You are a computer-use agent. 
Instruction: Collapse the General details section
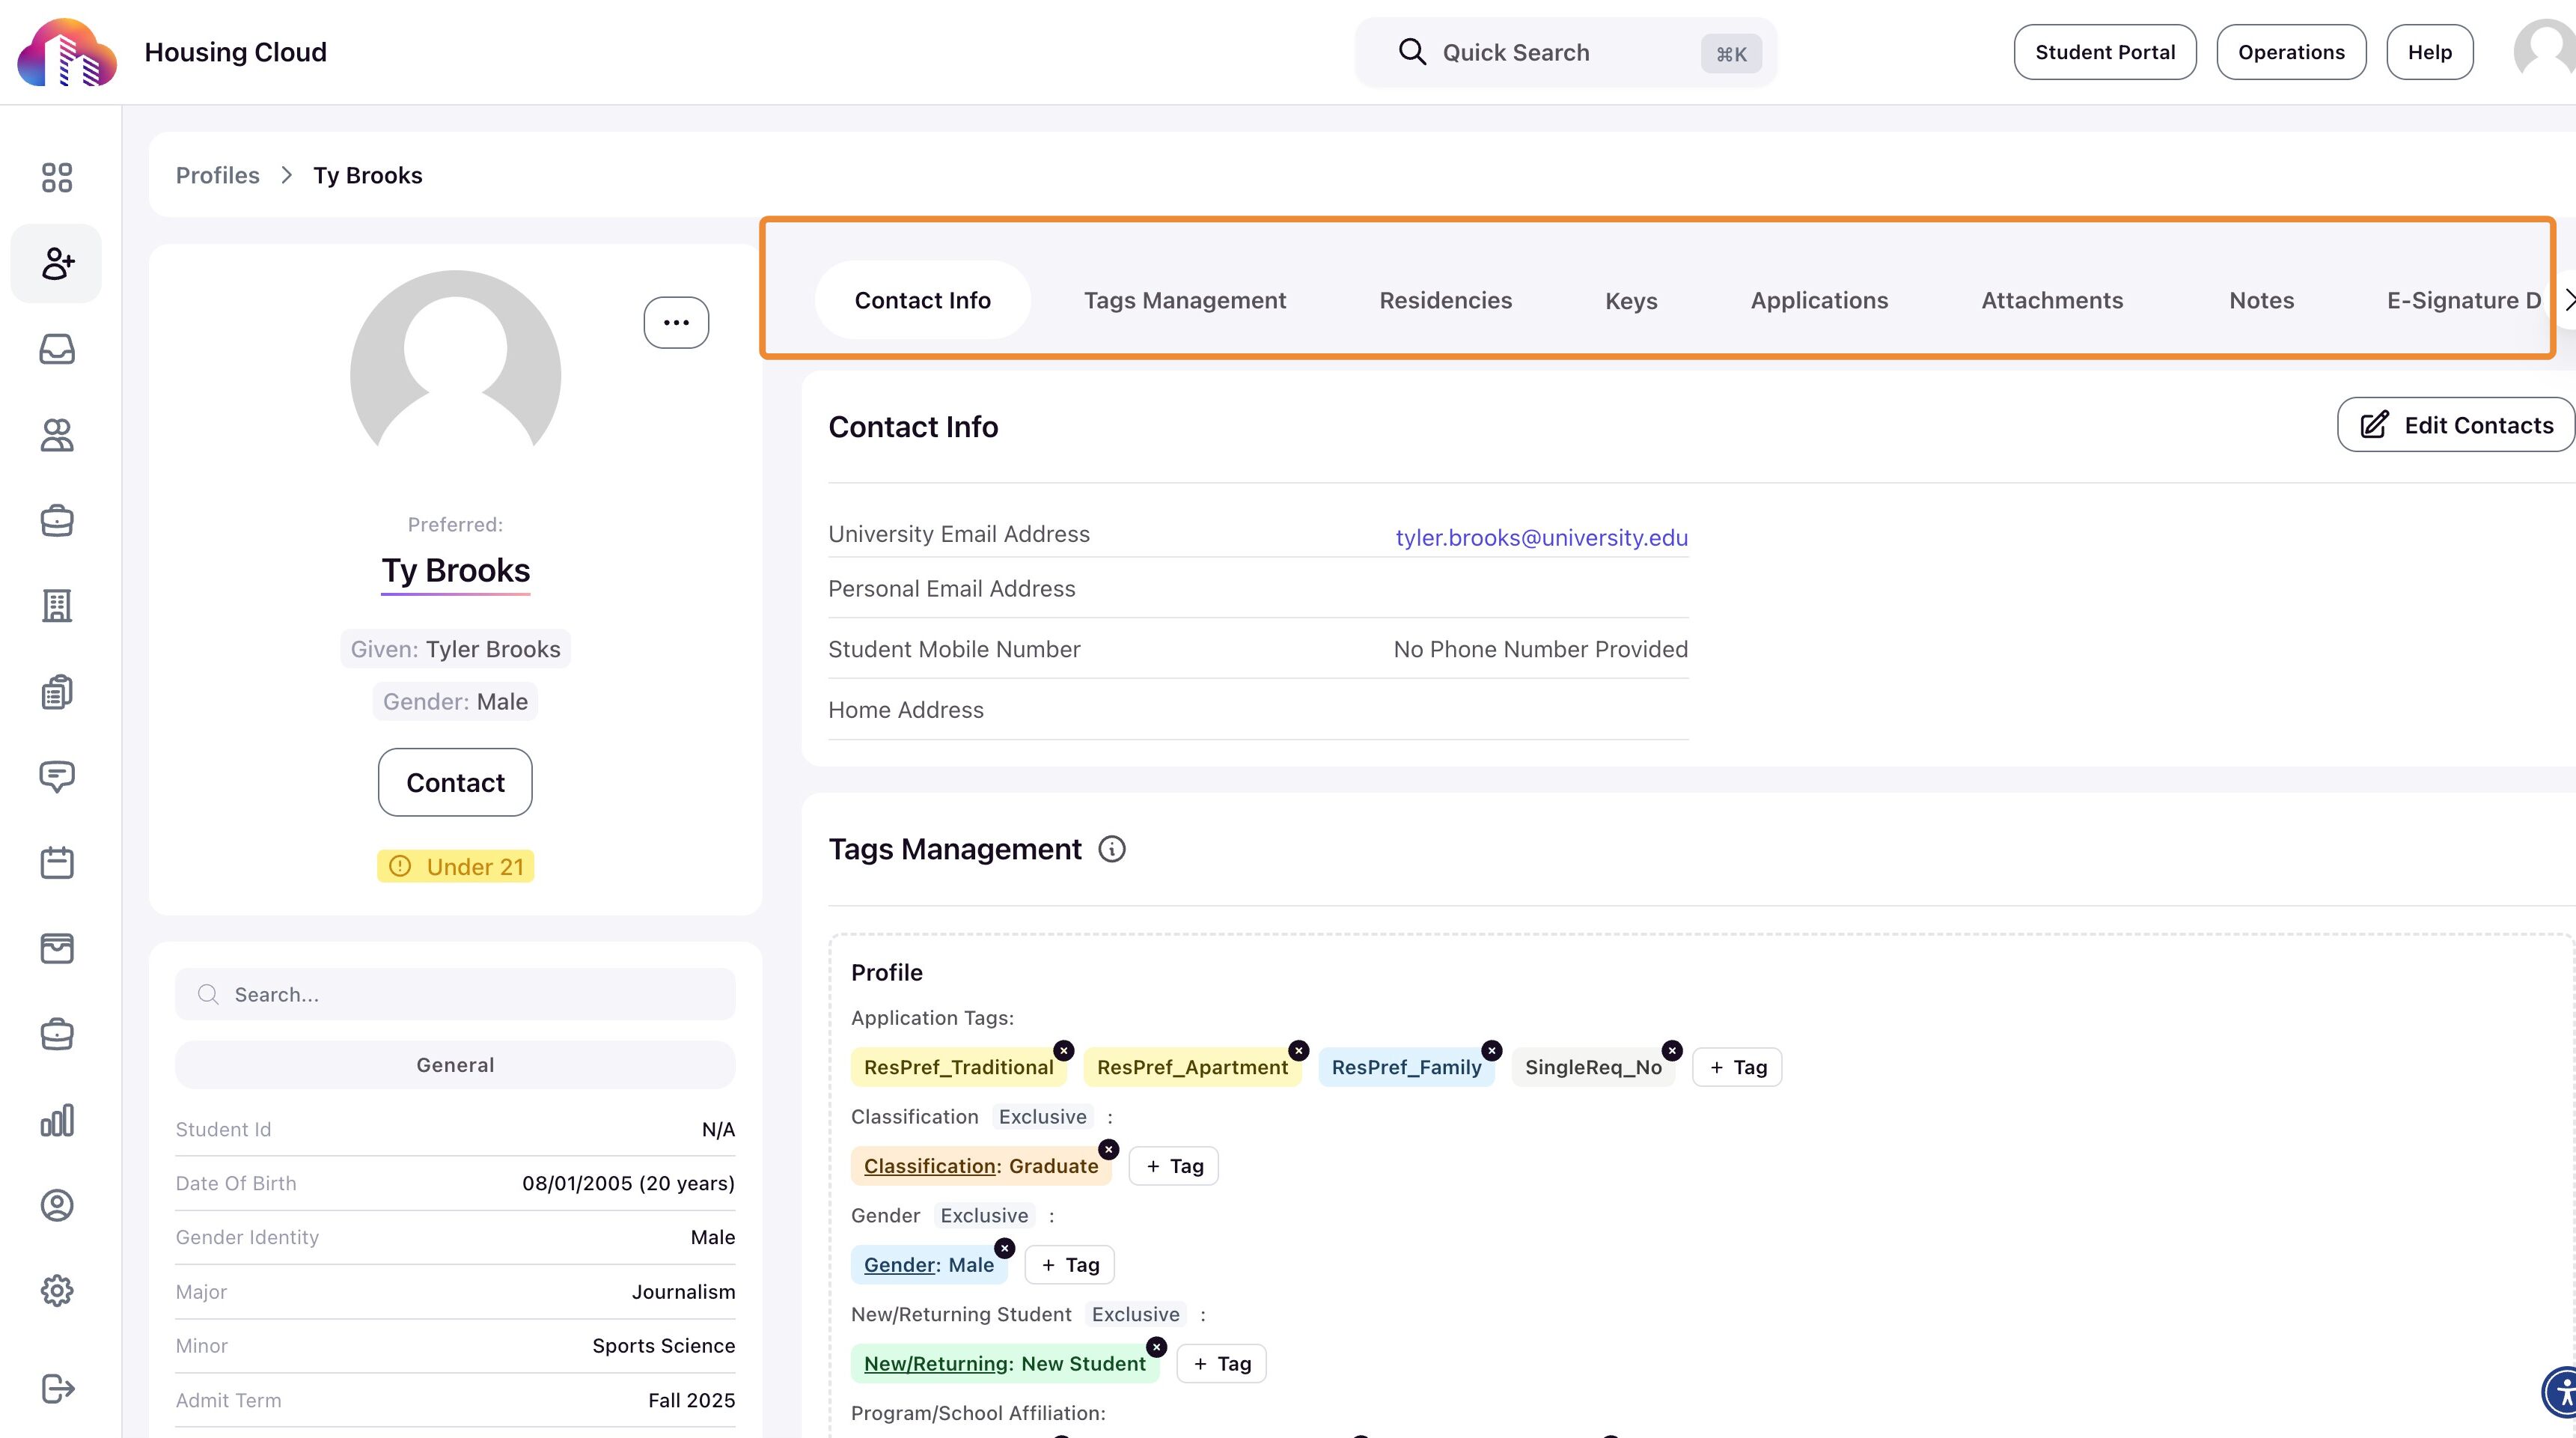[455, 1065]
